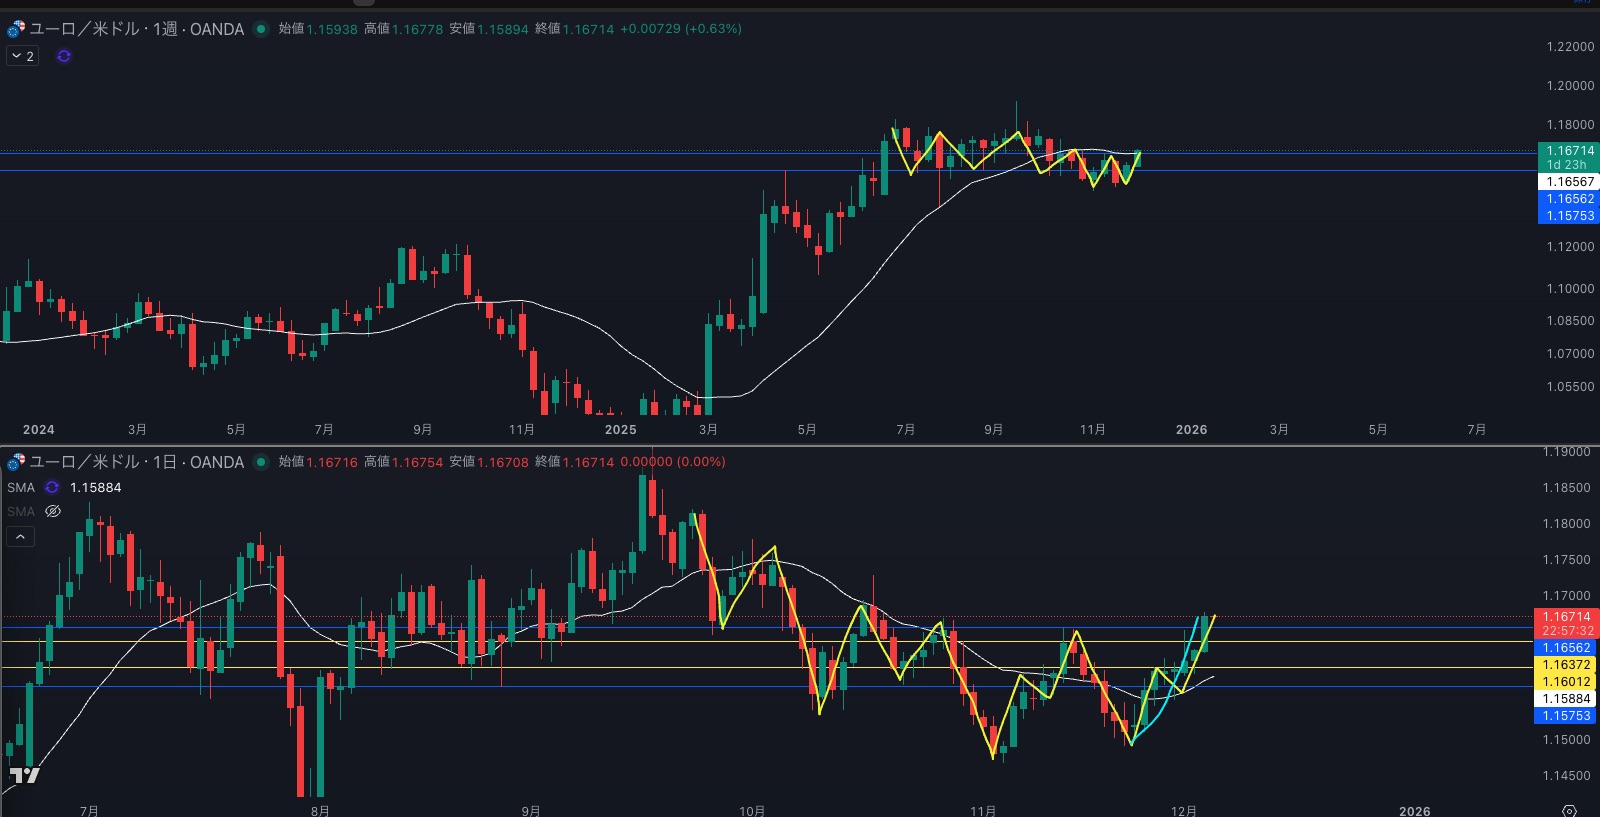Viewport: 1600px width, 817px height.
Task: Select the first SMA indicator label
Action: point(21,488)
